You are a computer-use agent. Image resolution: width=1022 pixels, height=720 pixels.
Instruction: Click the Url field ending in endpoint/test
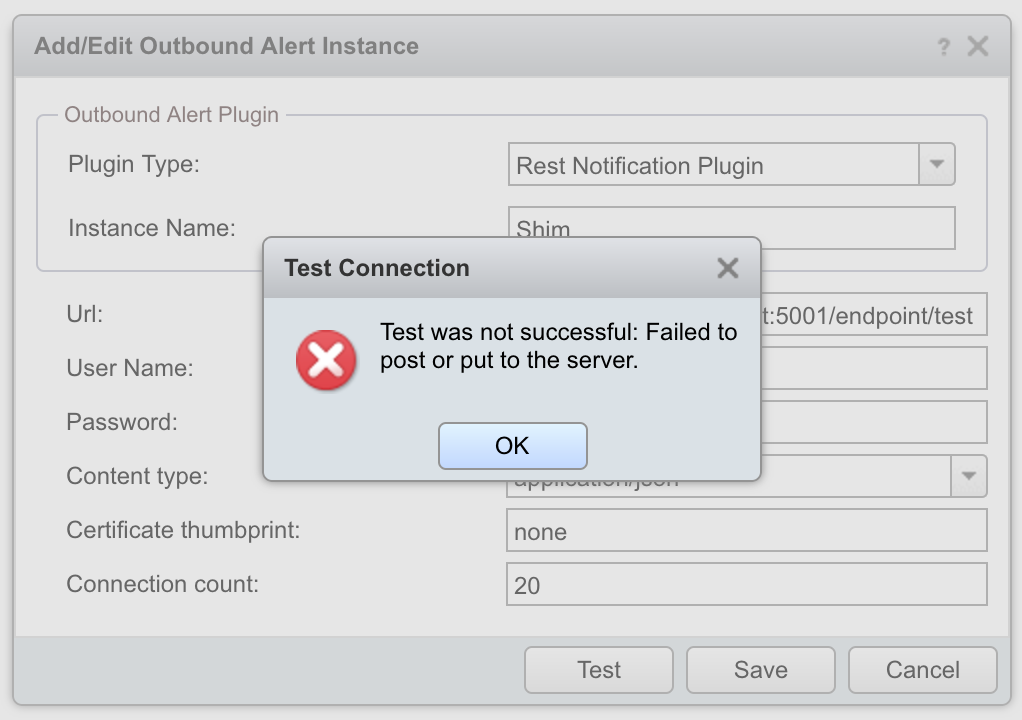[872, 315]
